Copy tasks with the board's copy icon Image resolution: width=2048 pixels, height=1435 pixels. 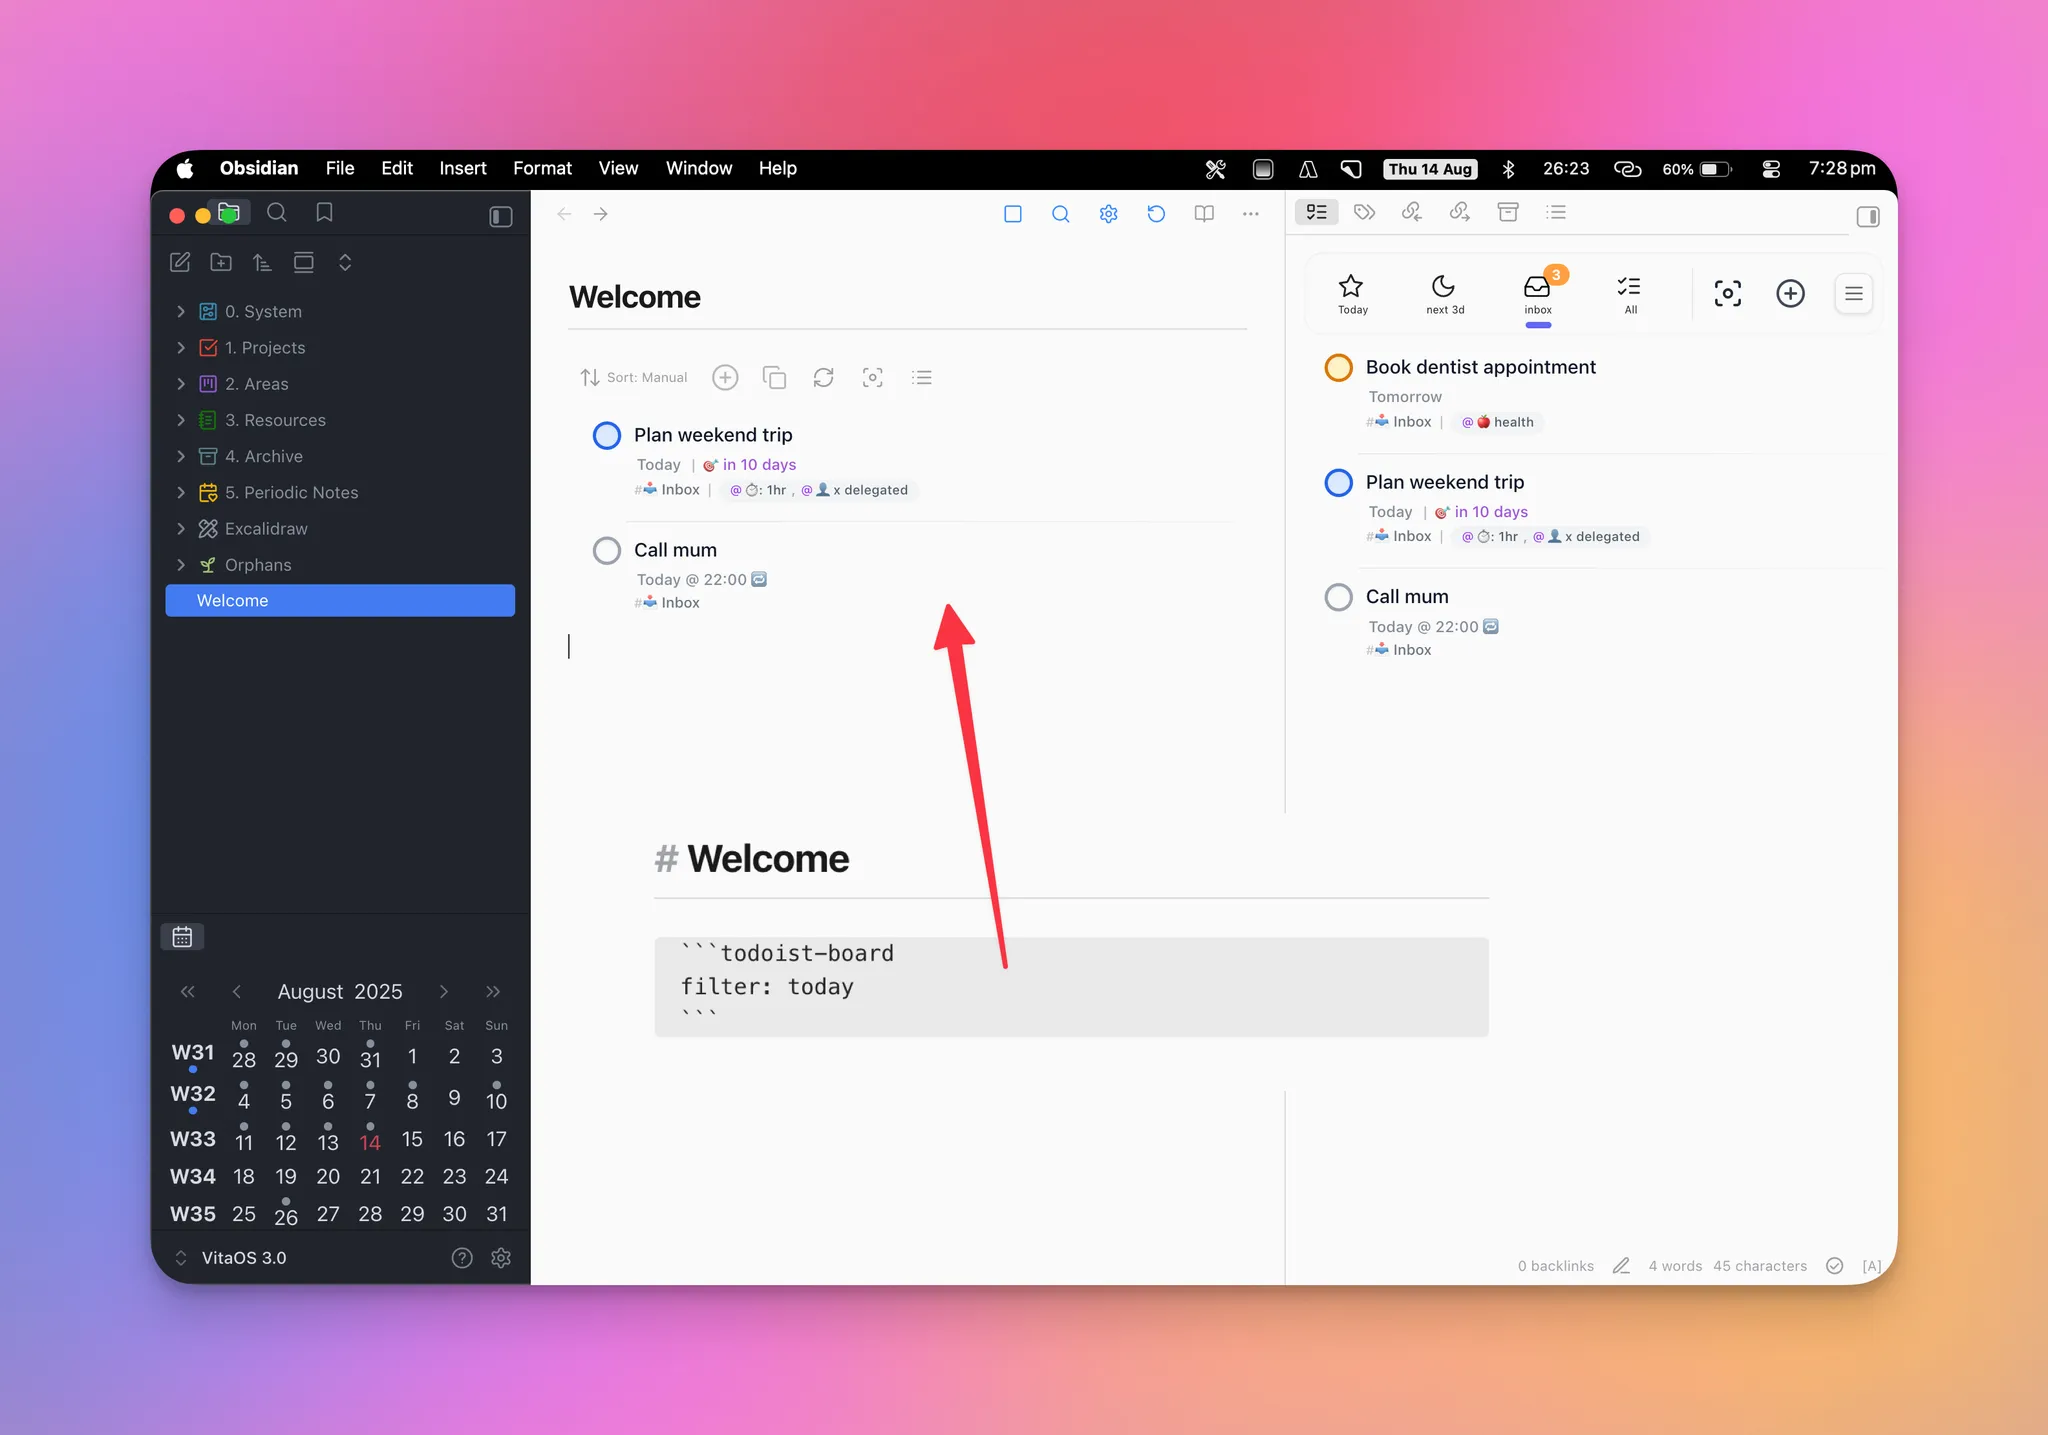pos(774,377)
